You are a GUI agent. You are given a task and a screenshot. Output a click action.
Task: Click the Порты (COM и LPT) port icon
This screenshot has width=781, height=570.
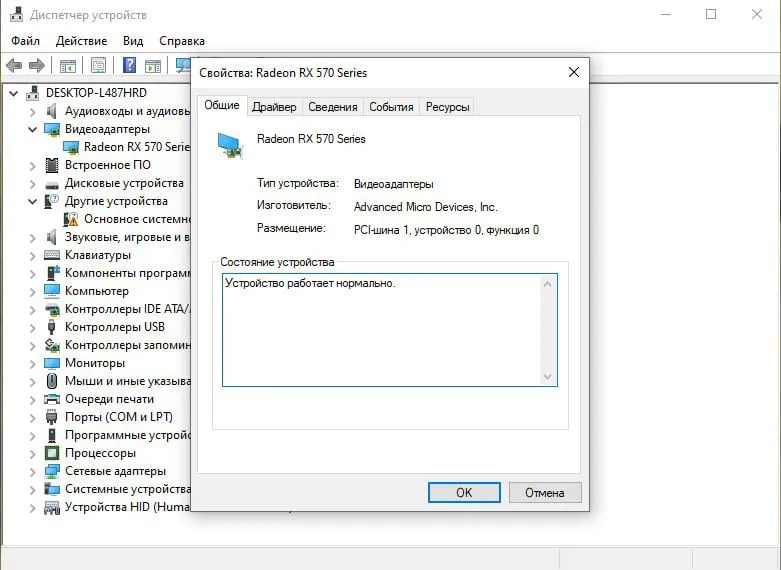pos(51,417)
